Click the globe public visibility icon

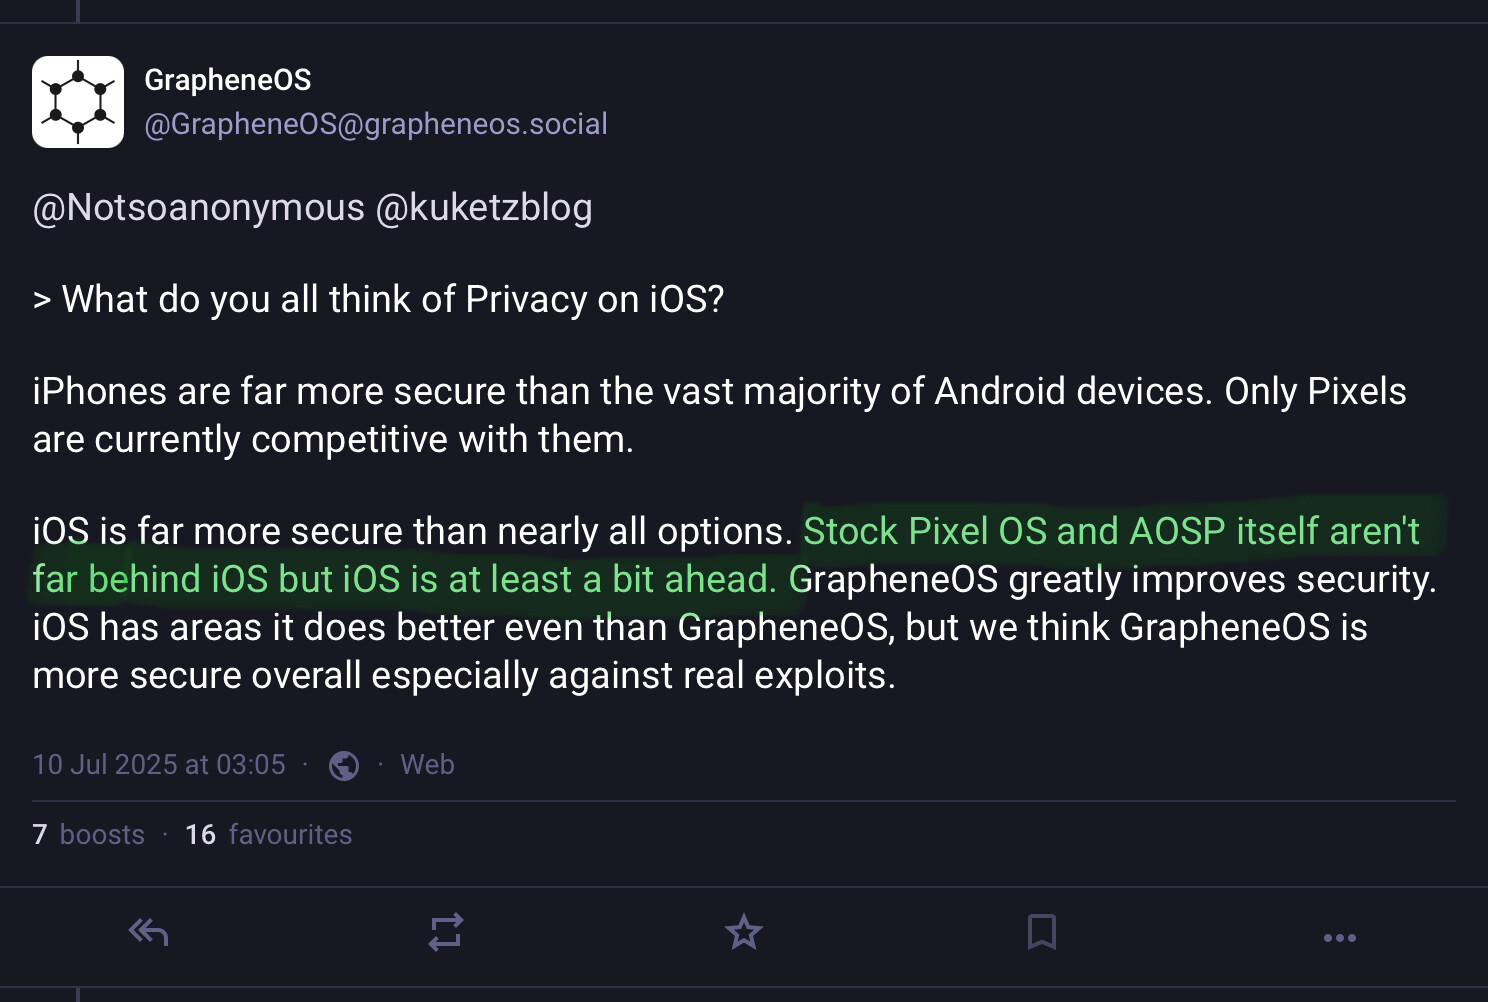(x=344, y=766)
